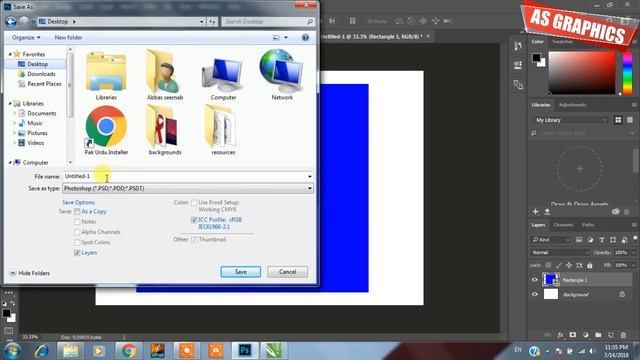
Task: Swap foreground and background colors in toolbar
Action: (13, 303)
